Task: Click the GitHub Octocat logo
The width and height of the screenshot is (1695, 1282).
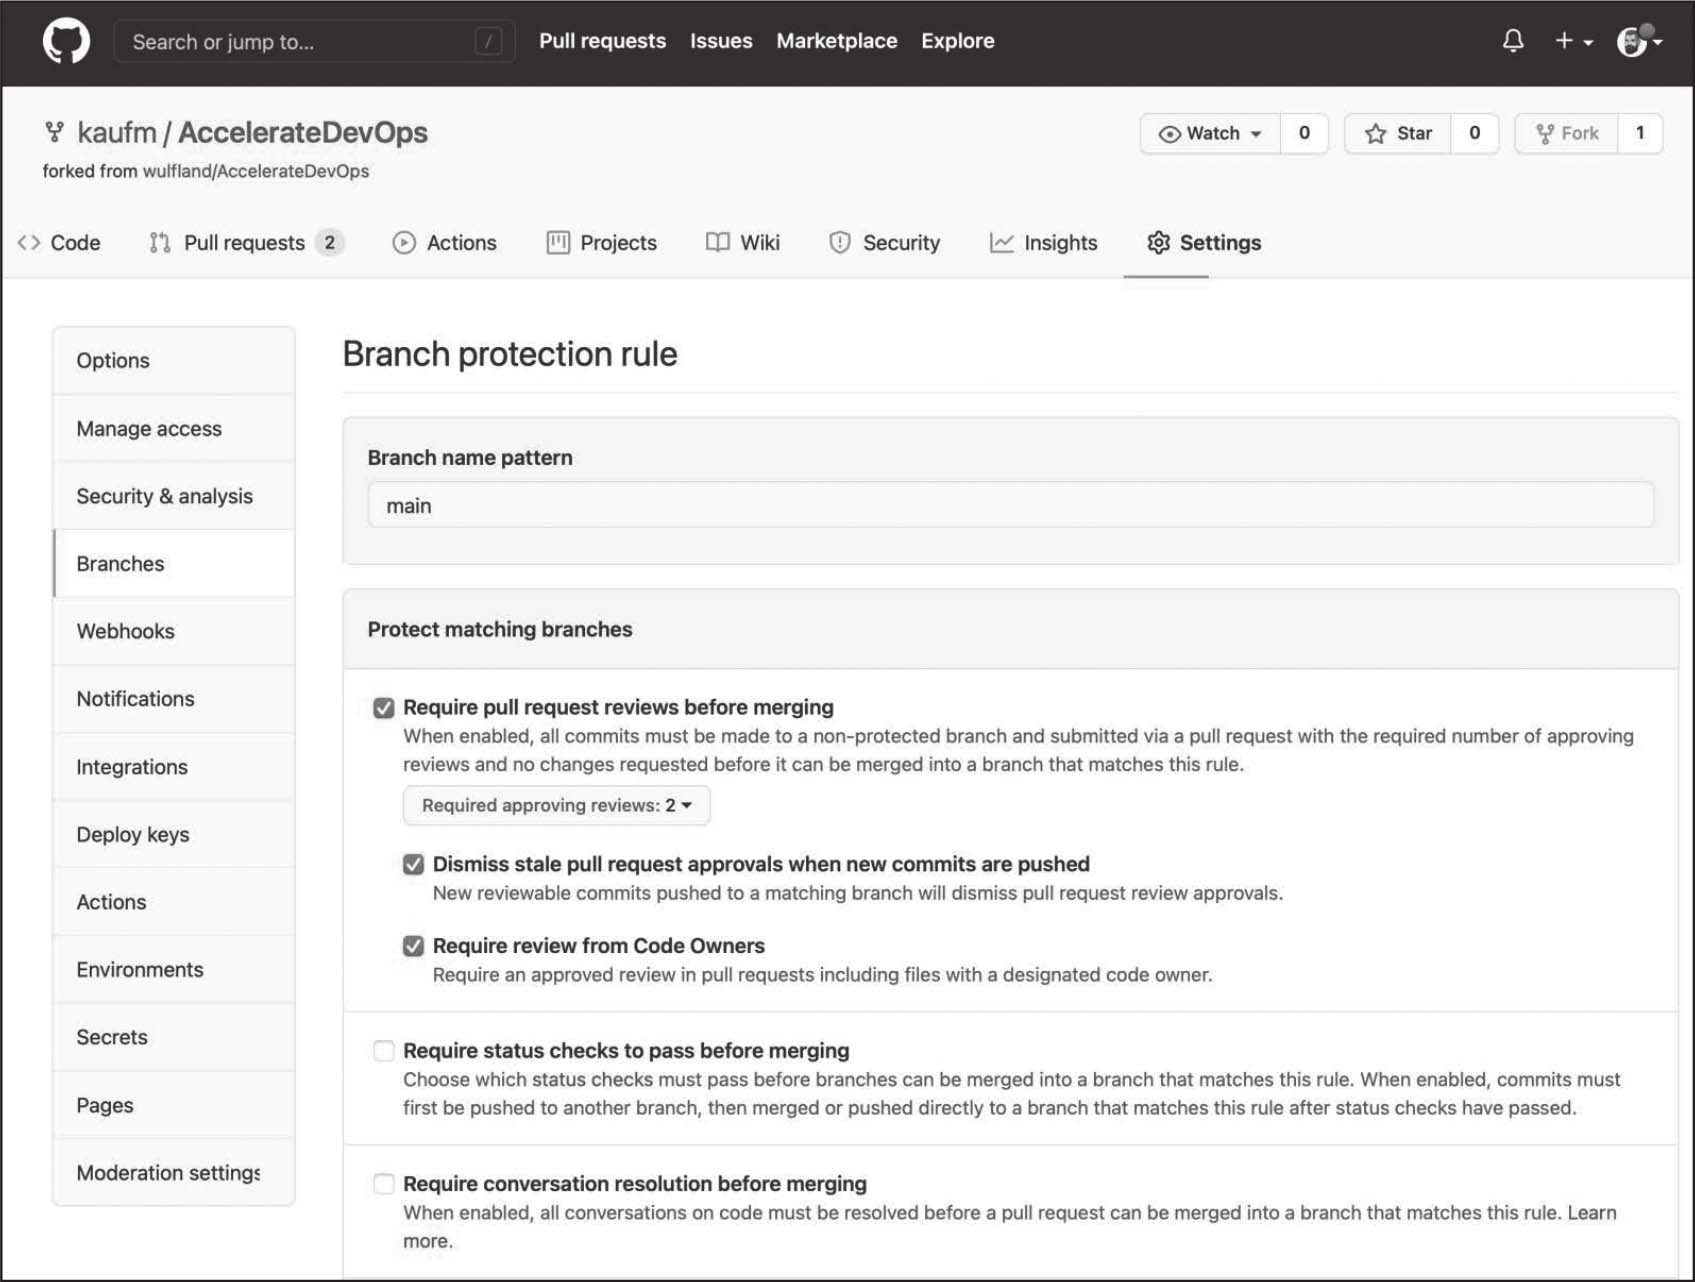Action: click(66, 42)
